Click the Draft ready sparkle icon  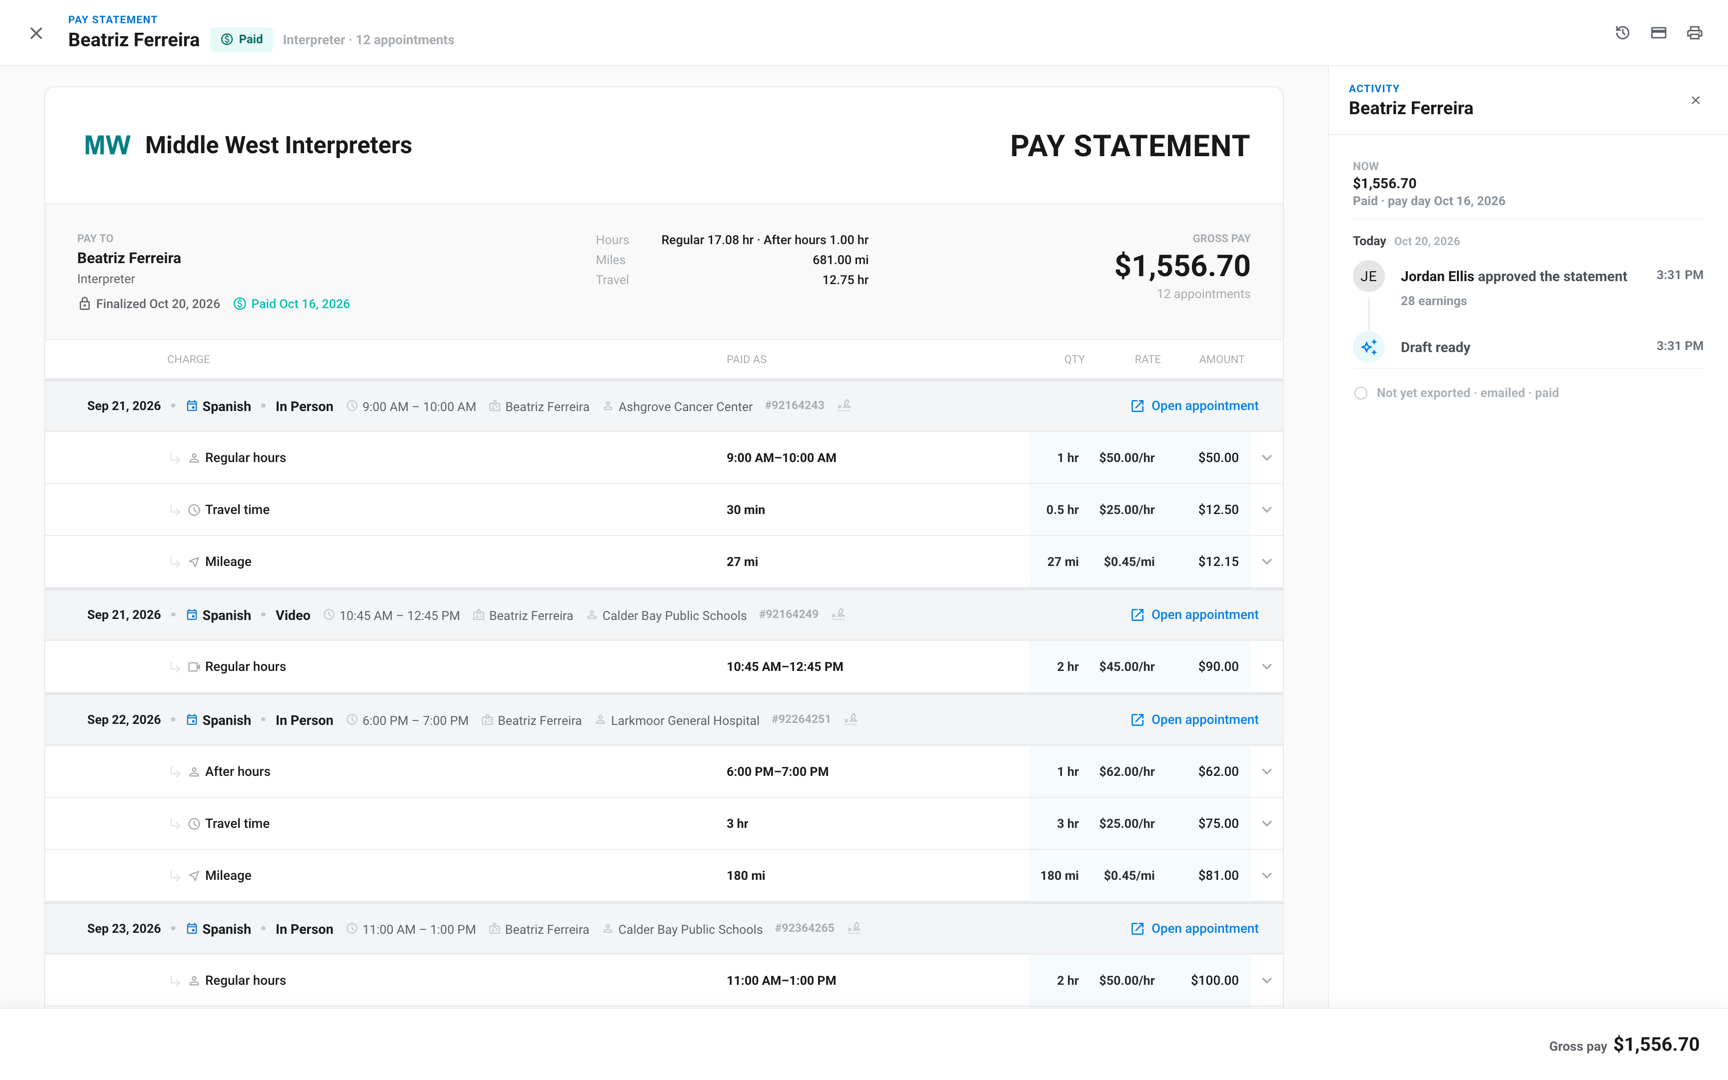(1368, 347)
